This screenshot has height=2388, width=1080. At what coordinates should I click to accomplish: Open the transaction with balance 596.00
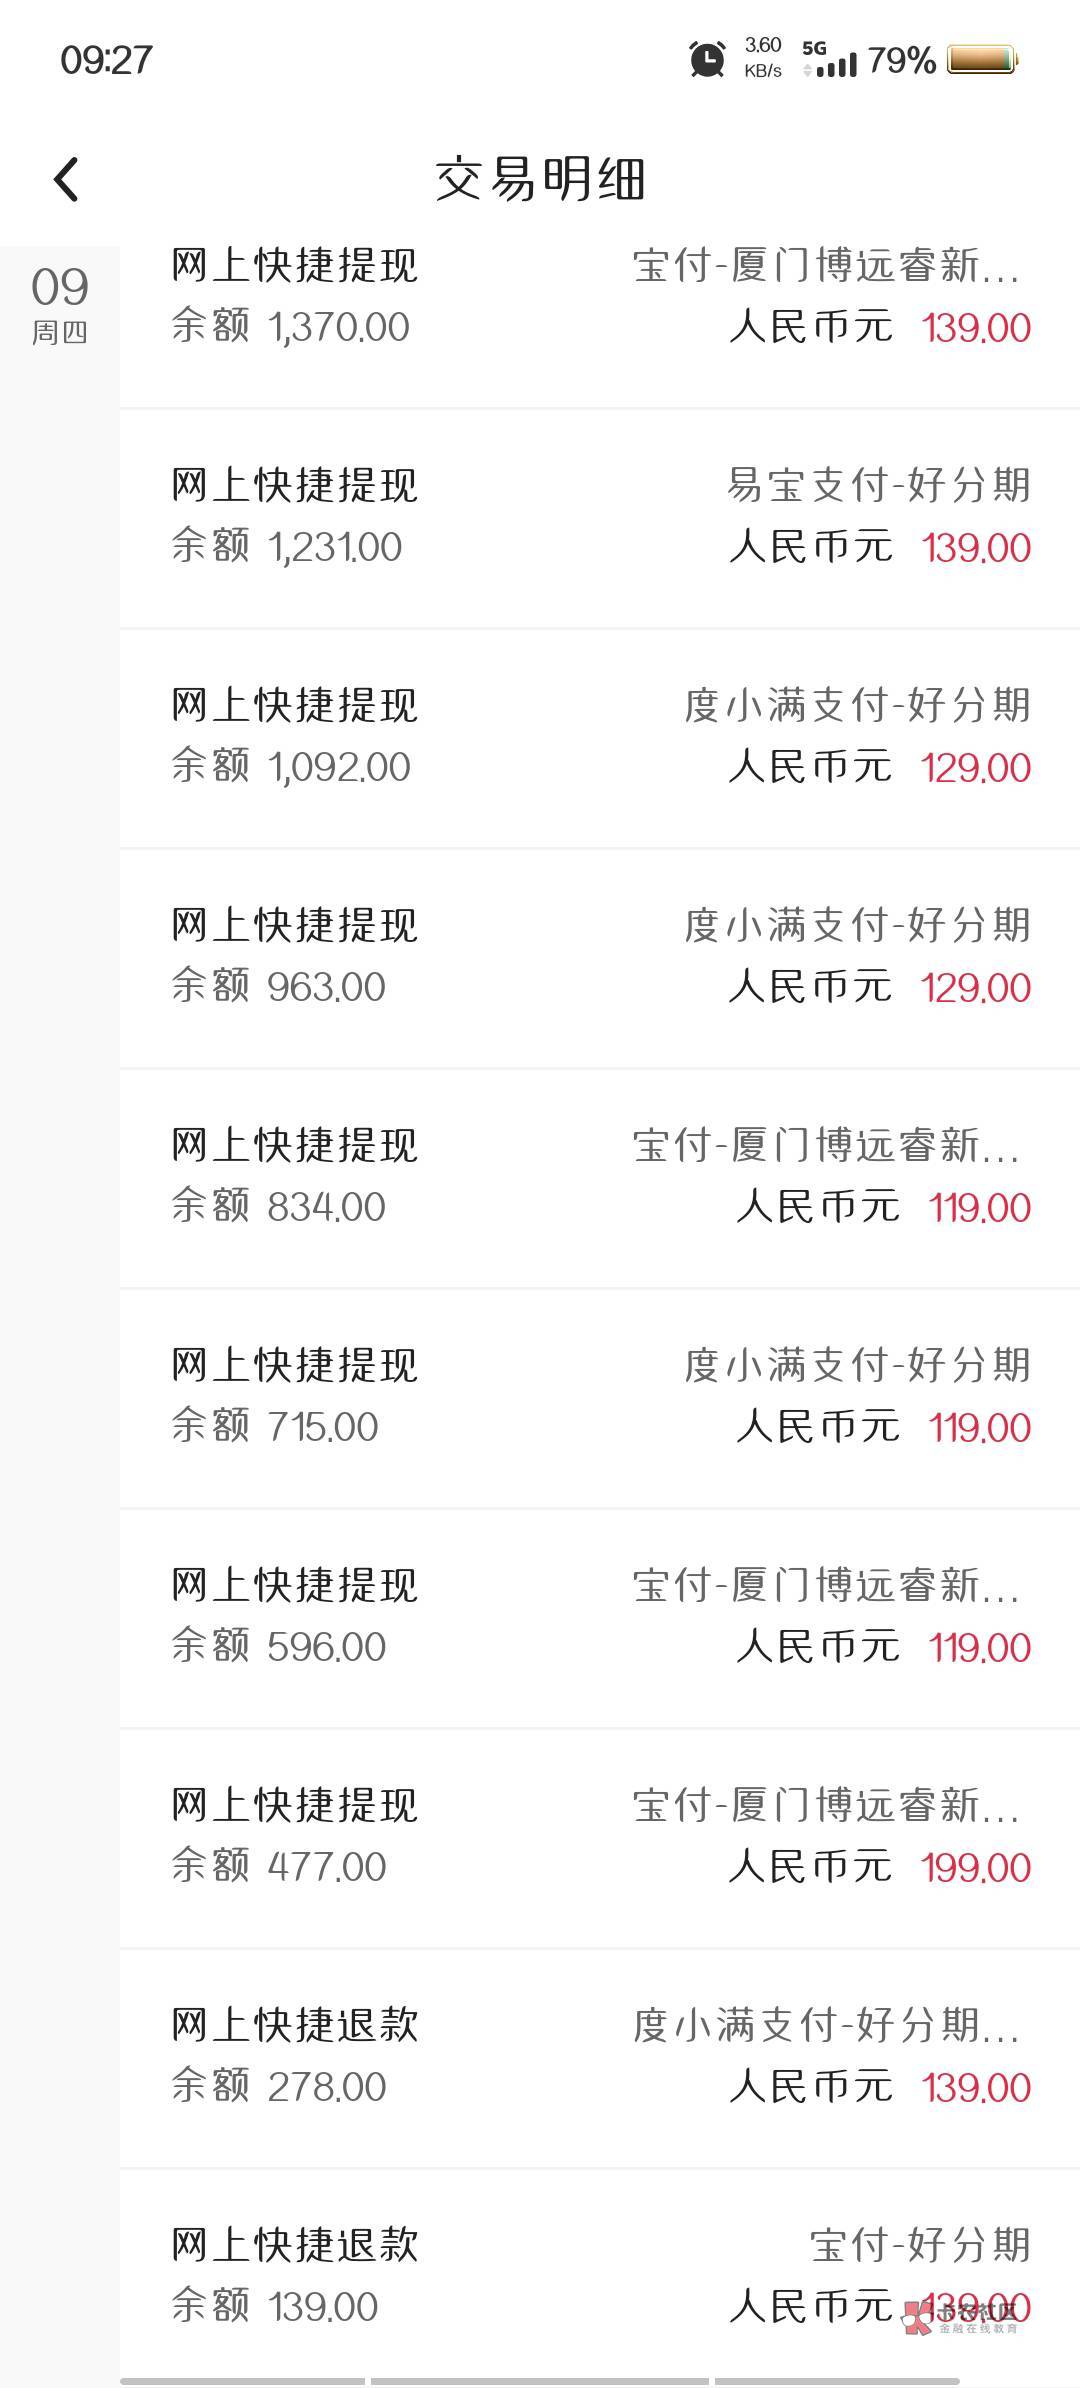point(600,1617)
